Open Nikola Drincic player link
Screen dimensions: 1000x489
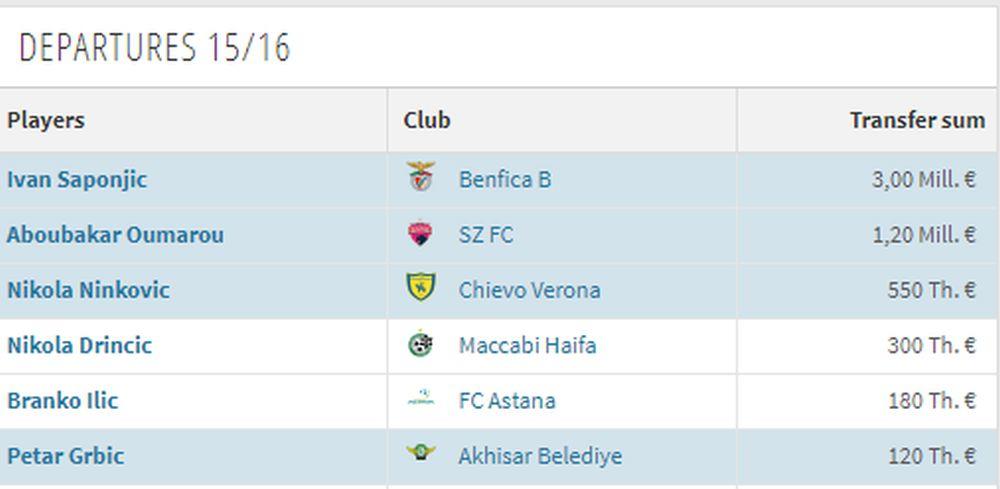pos(79,346)
